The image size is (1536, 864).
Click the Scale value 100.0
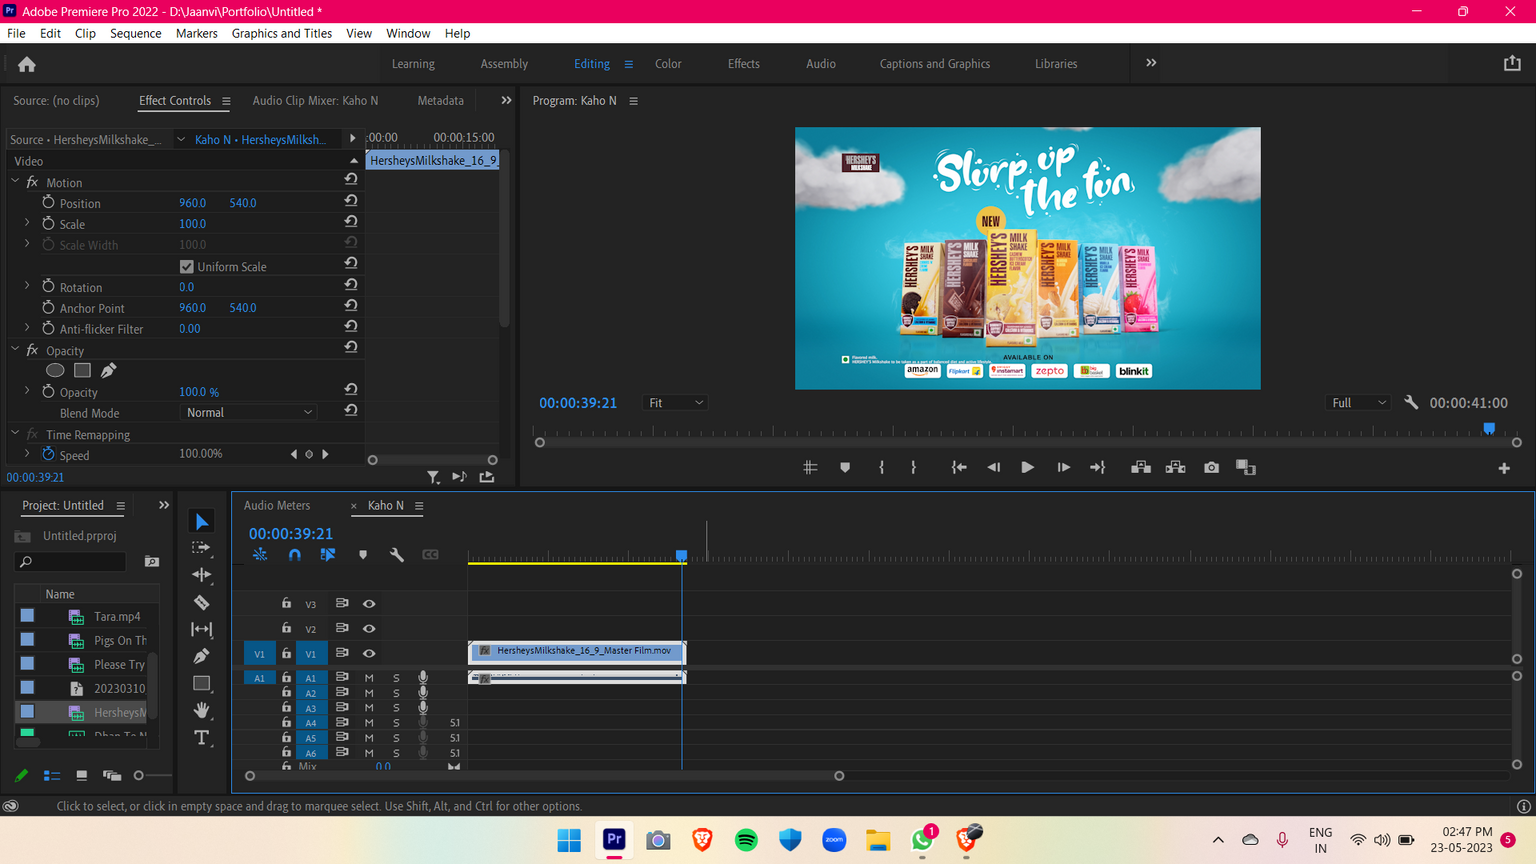coord(192,224)
